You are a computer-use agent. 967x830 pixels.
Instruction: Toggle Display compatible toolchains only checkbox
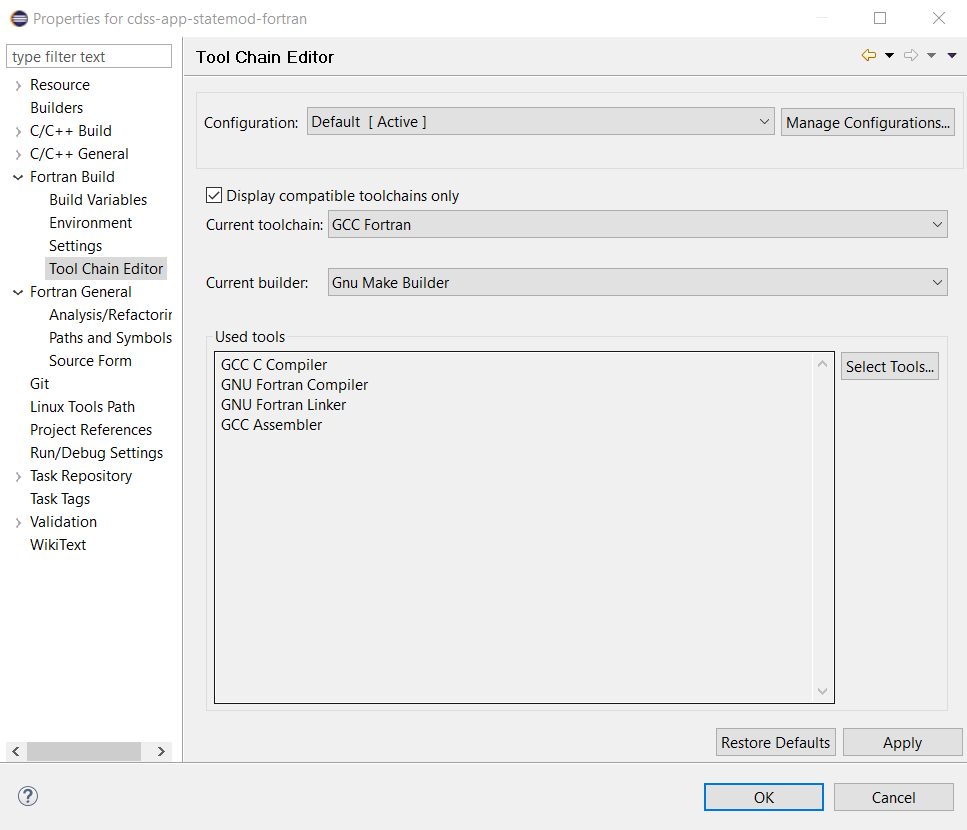tap(213, 195)
